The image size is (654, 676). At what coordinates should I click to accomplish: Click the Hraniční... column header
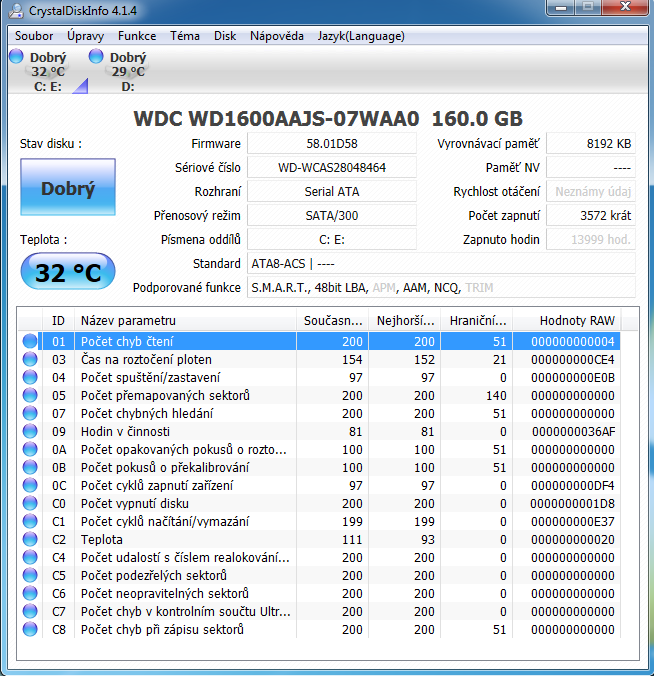pyautogui.click(x=476, y=320)
